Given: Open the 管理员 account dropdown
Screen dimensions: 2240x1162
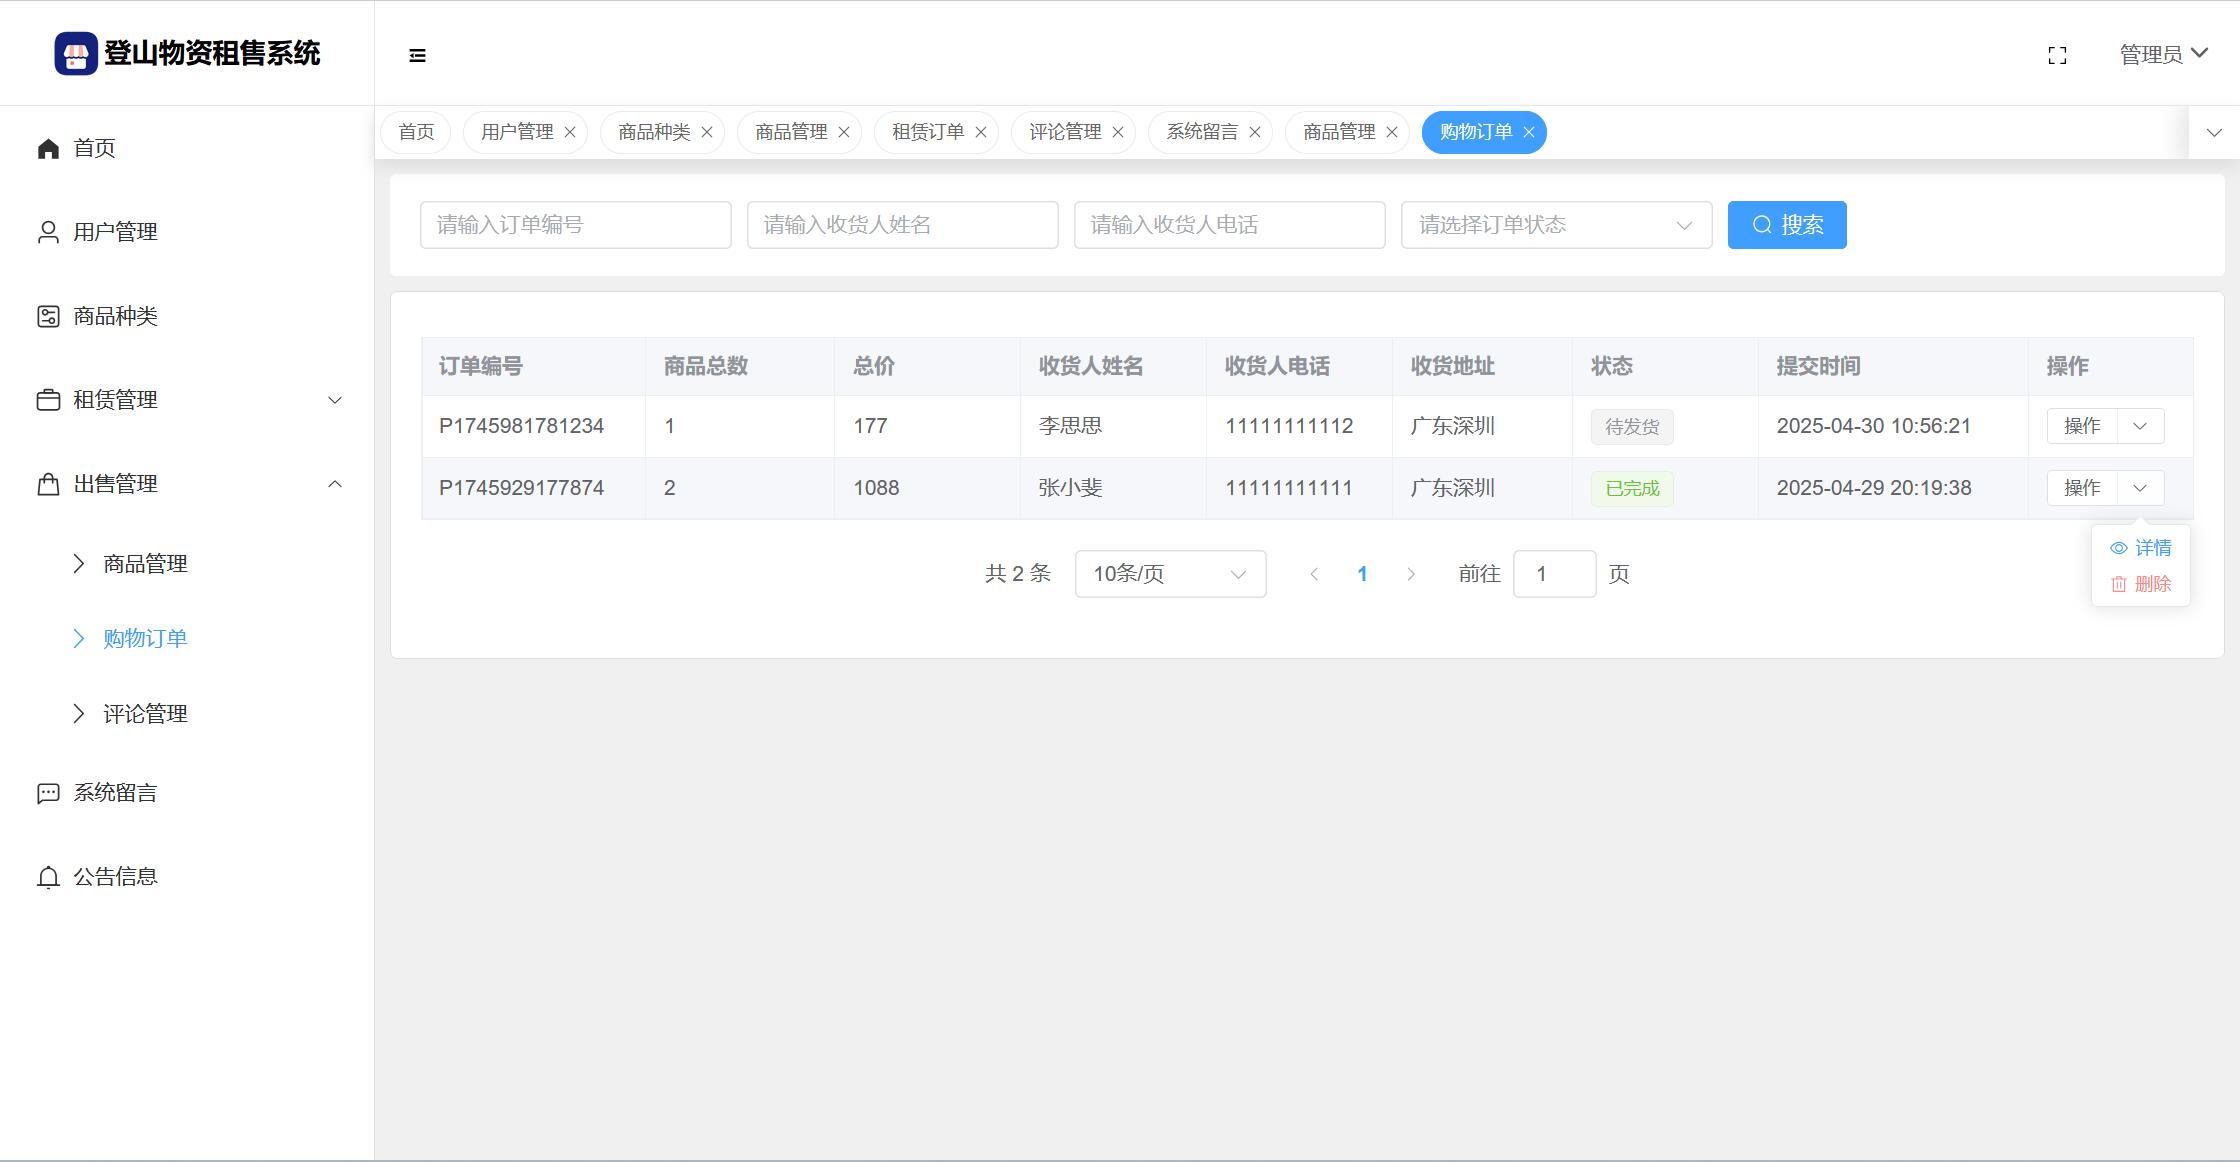Looking at the screenshot, I should 2163,54.
